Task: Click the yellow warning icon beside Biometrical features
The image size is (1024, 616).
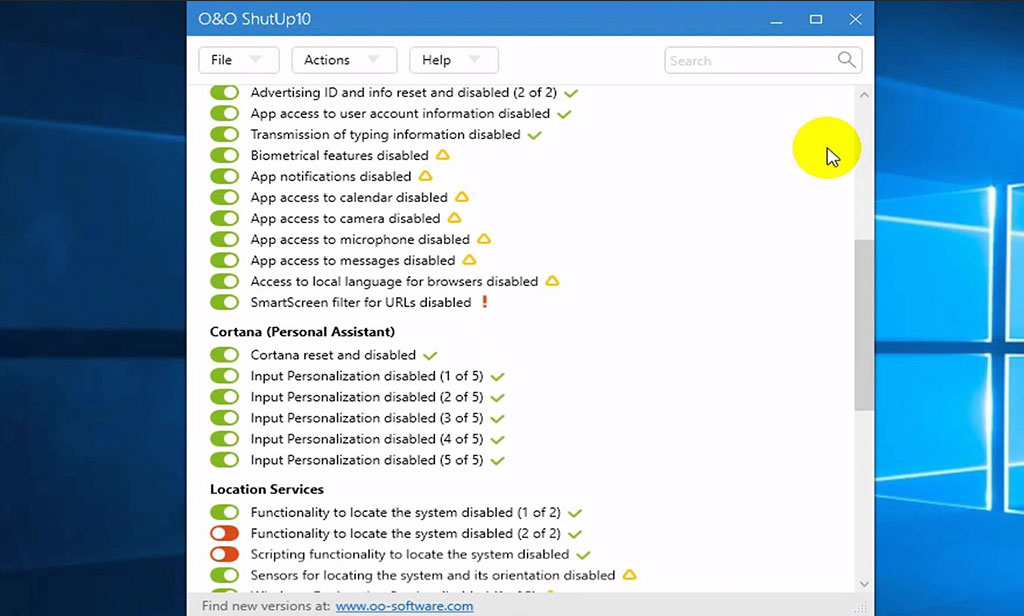Action: [x=443, y=155]
